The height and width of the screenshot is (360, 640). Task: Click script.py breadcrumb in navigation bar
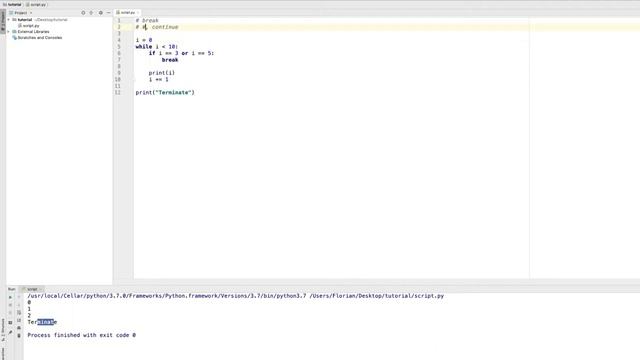click(36, 4)
